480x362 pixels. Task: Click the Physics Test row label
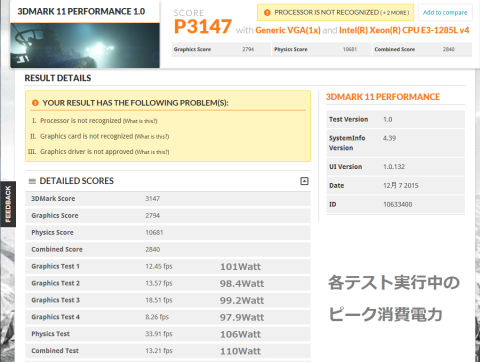[51, 334]
